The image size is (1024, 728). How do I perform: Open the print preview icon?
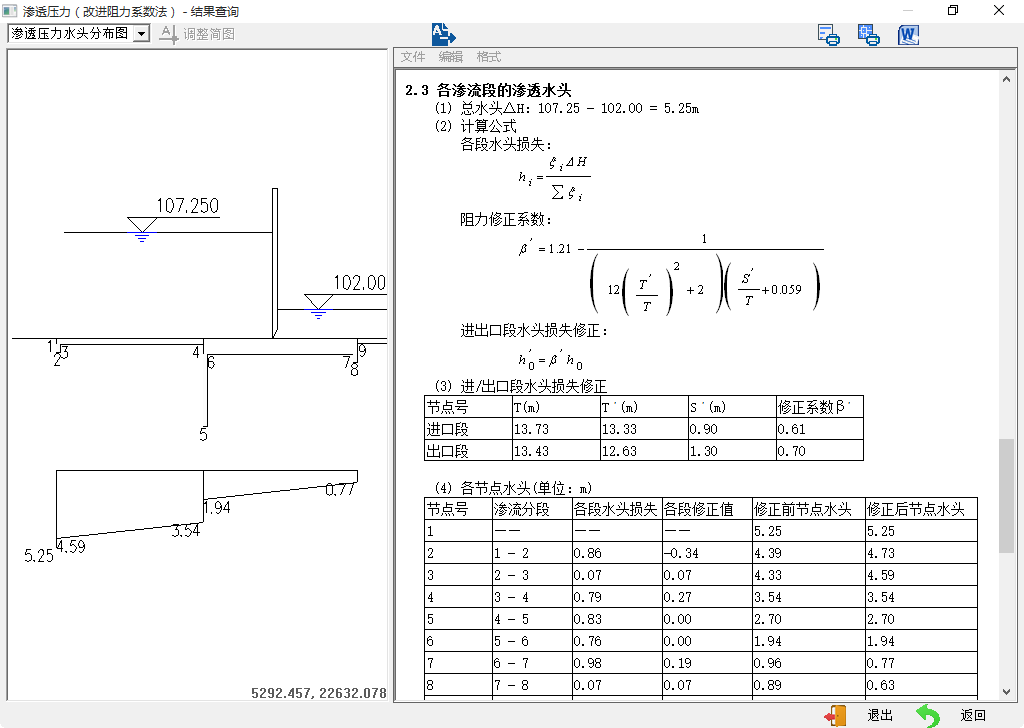(x=829, y=35)
